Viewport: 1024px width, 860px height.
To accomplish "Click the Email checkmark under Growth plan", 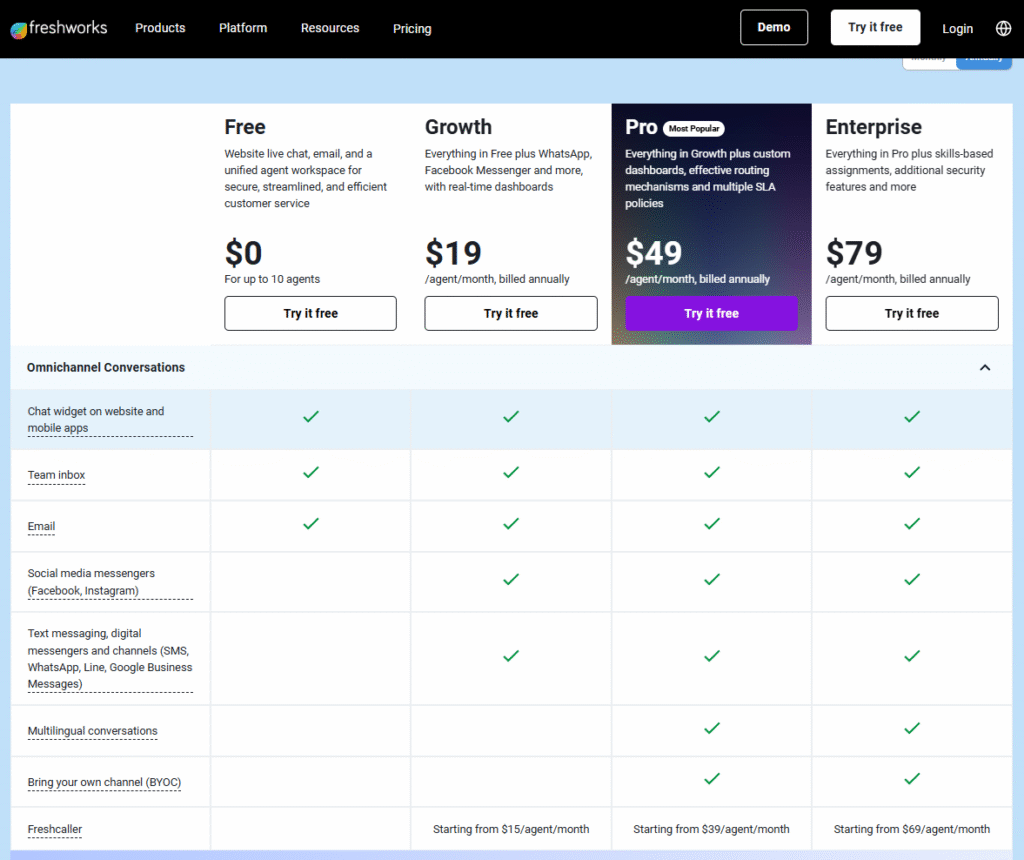I will (x=511, y=524).
